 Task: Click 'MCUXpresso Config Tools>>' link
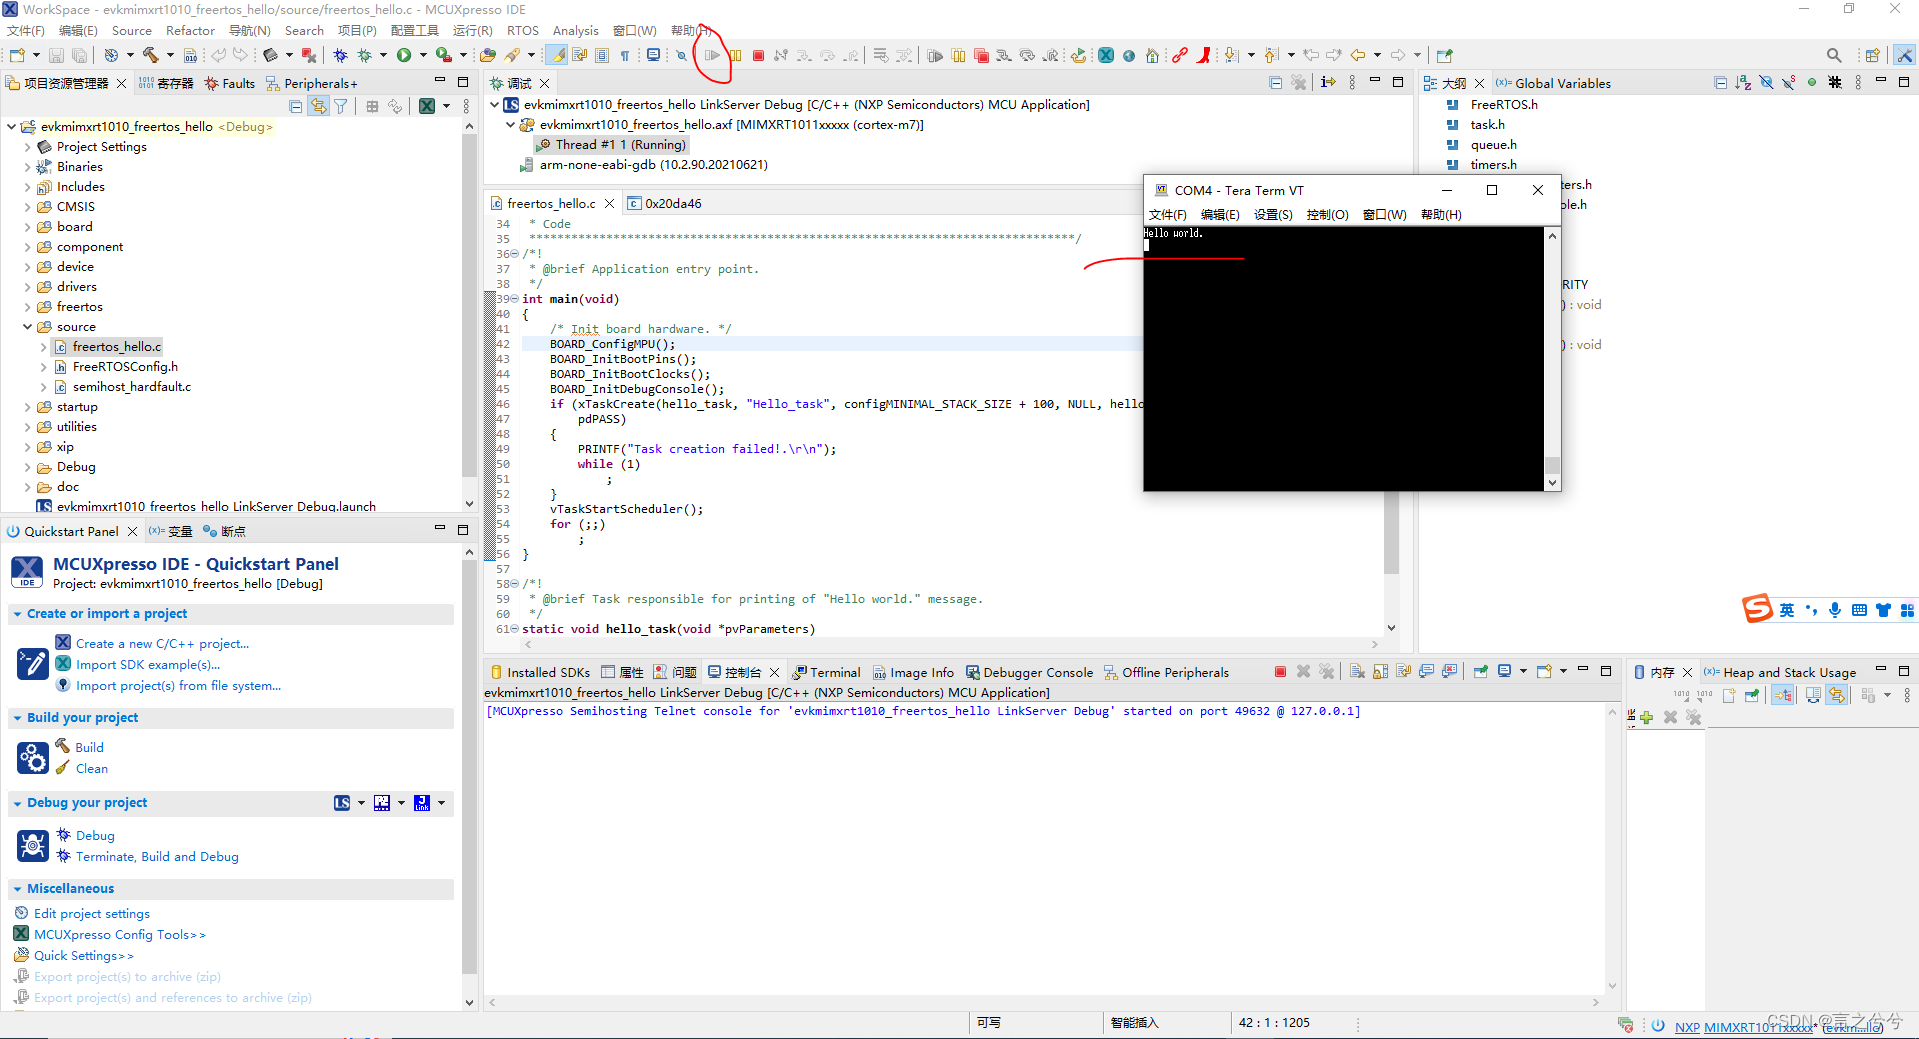click(x=120, y=935)
